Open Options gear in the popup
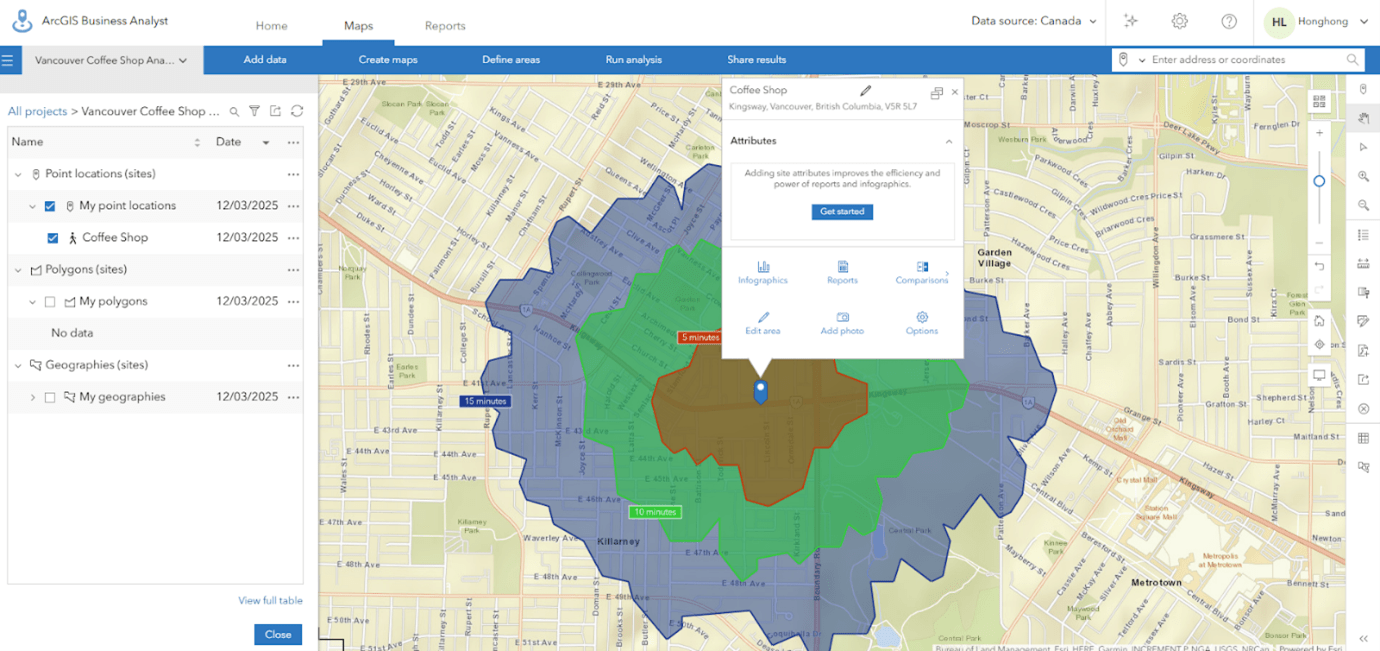Image resolution: width=1380 pixels, height=651 pixels. click(922, 323)
